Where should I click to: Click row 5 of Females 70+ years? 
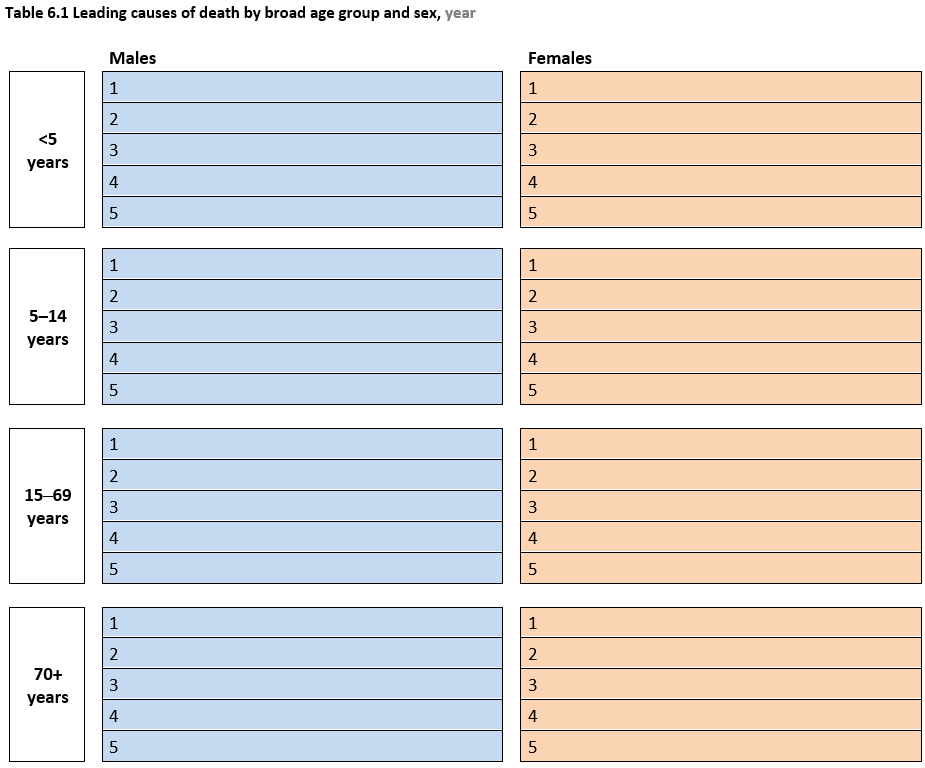[x=721, y=746]
